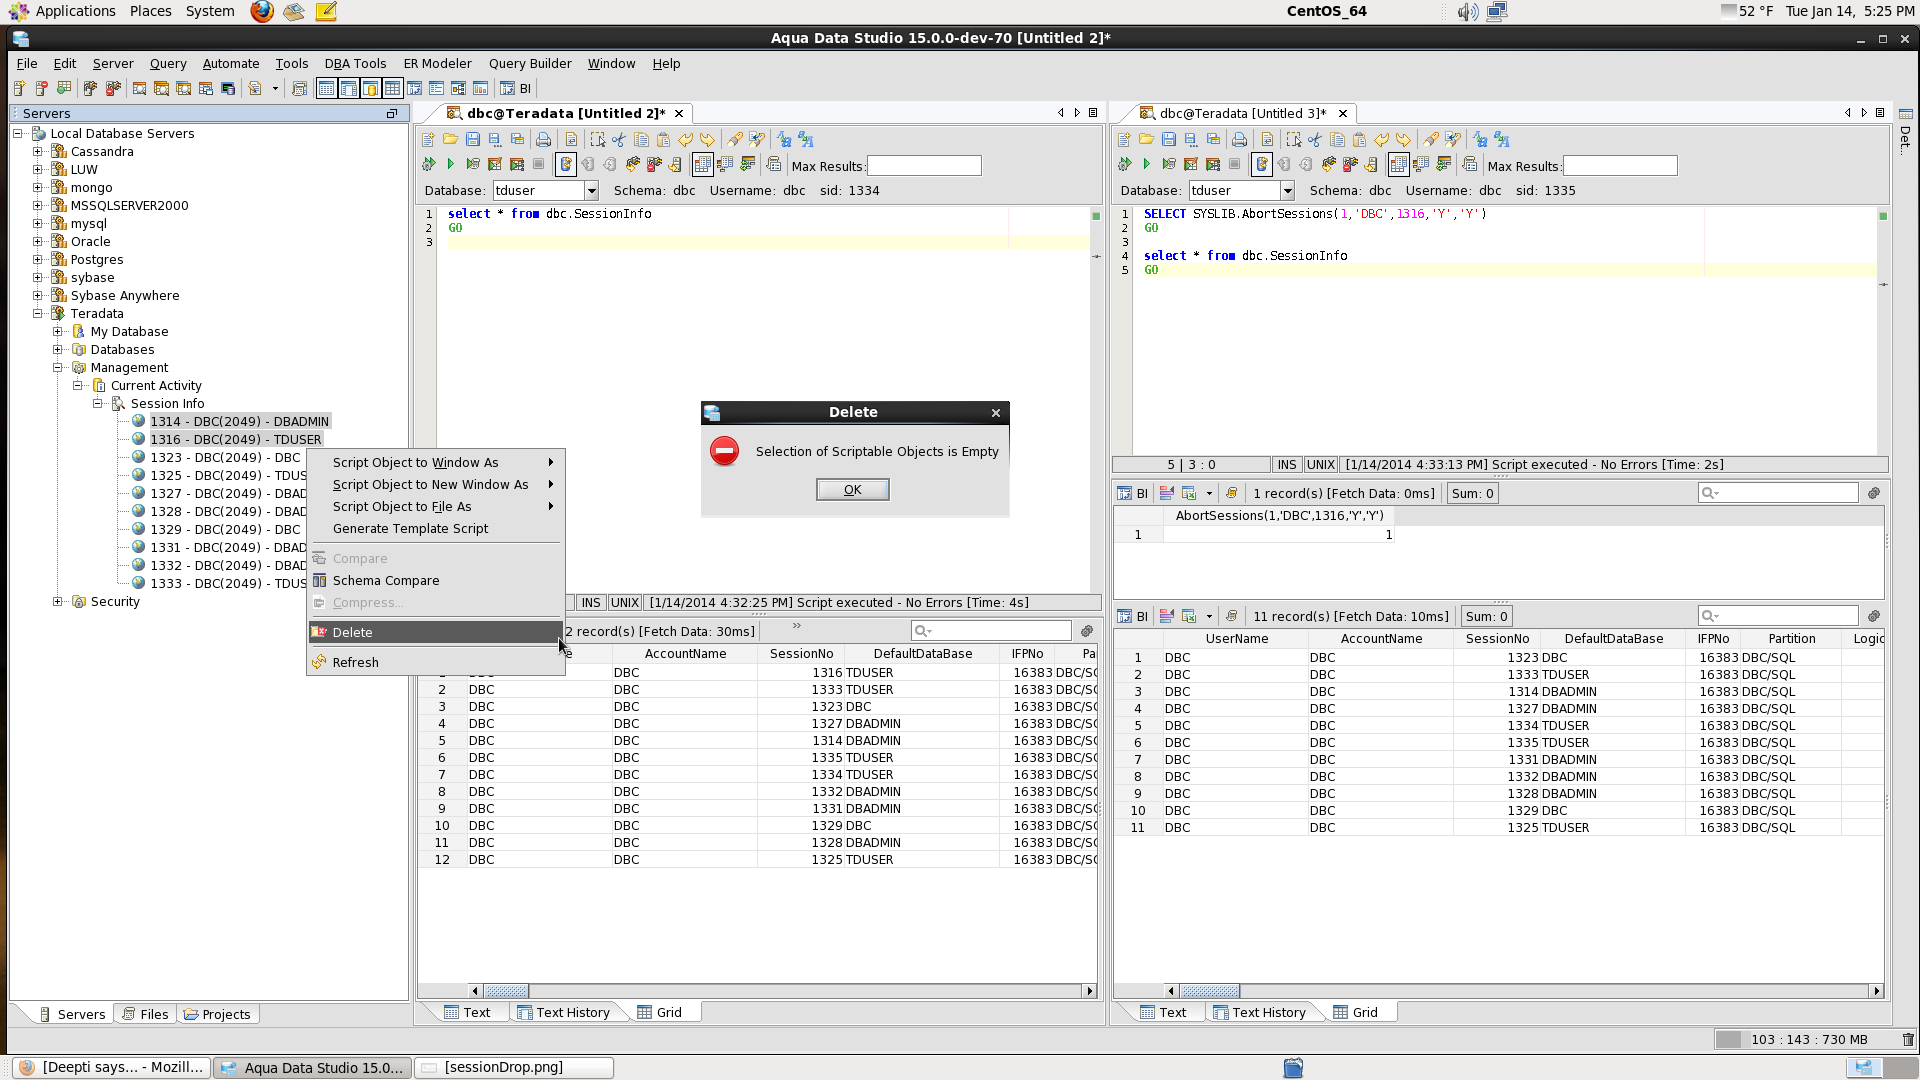Click the Stop execution icon in left editor toolbar
The height and width of the screenshot is (1080, 1920).
[538, 164]
